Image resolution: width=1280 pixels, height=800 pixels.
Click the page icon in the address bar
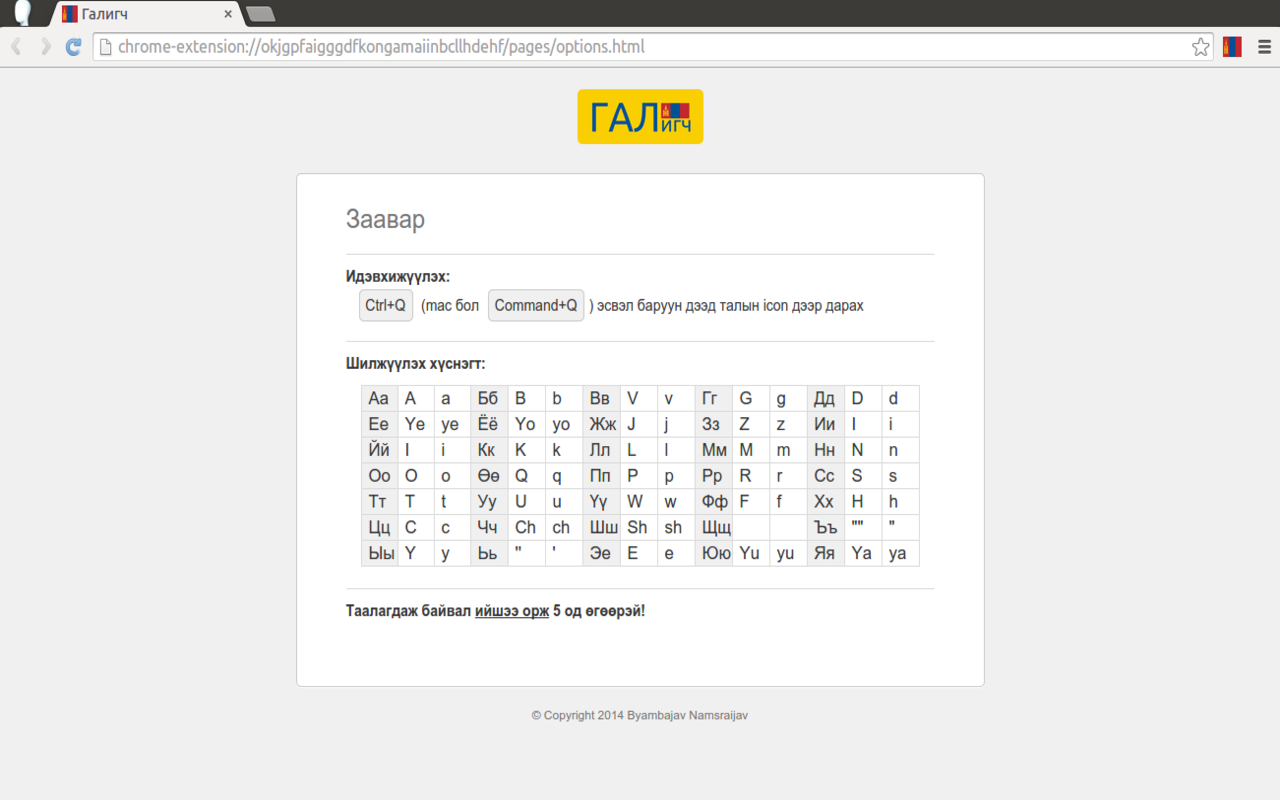tap(105, 47)
